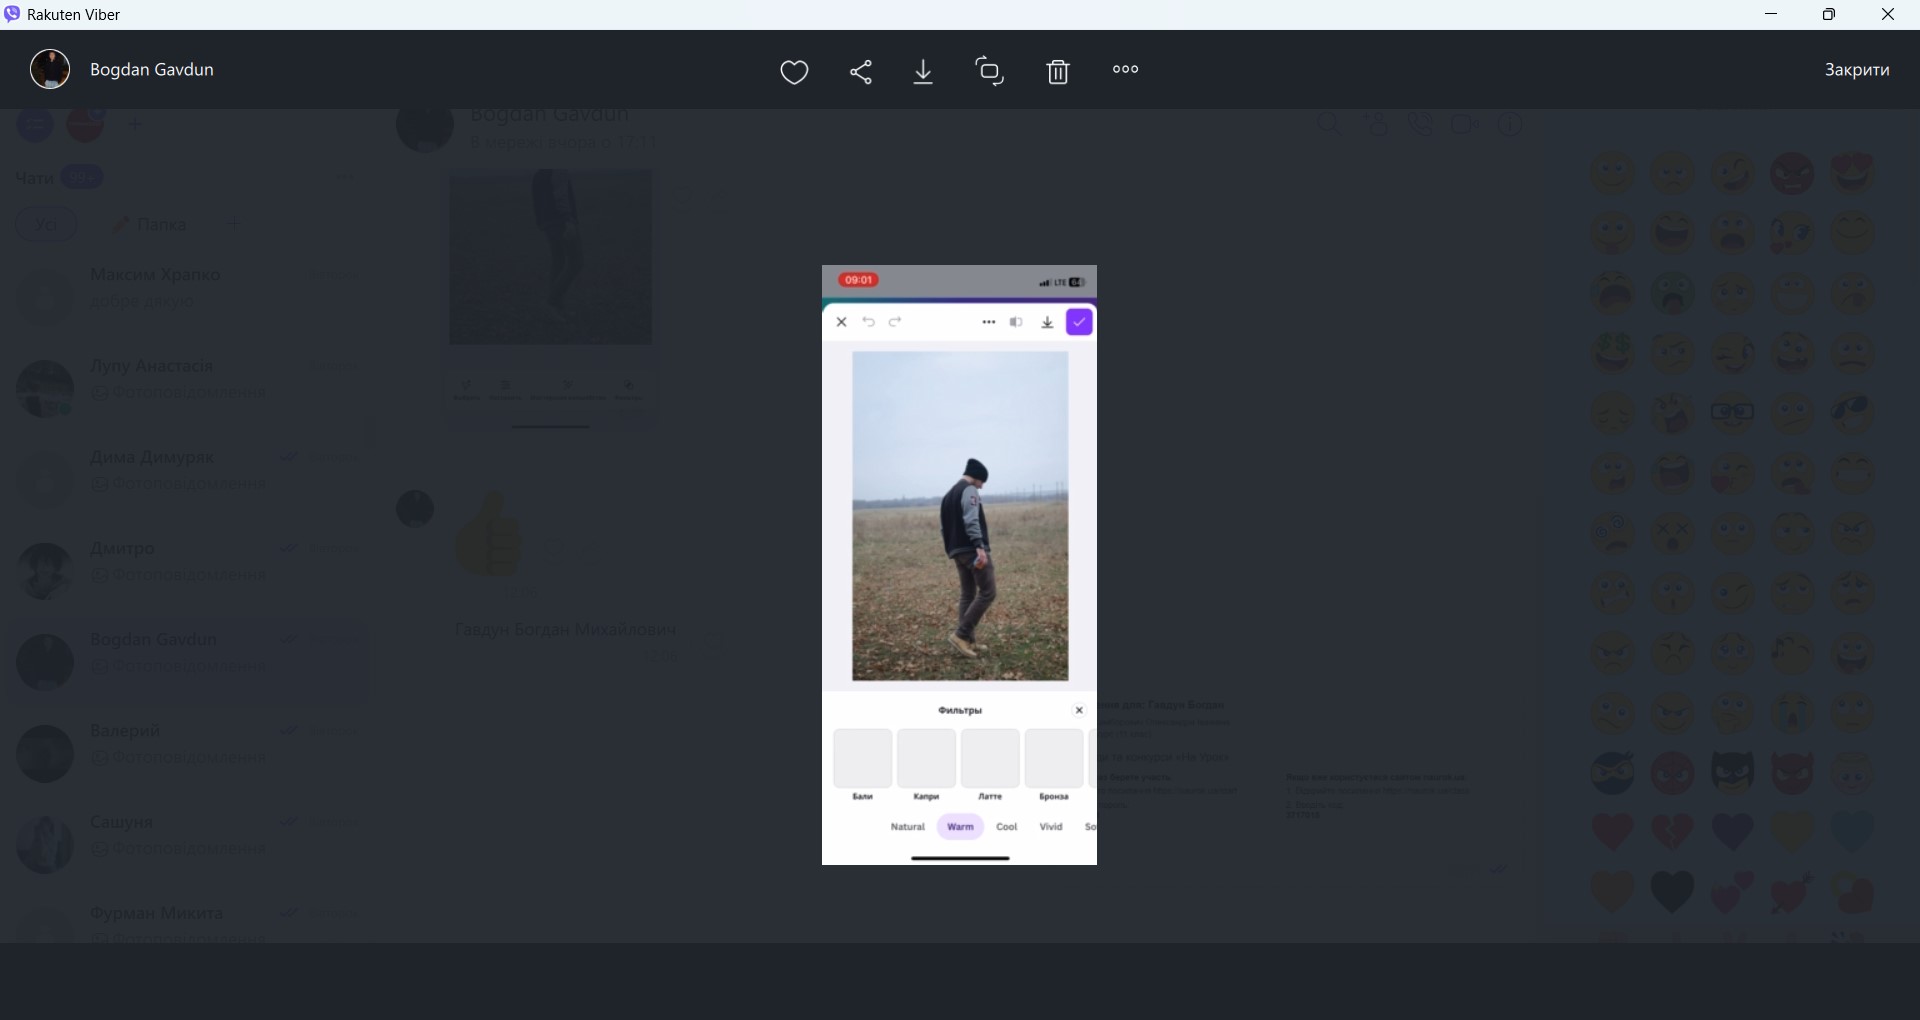
Task: Select the Усі chats filter tab
Action: 46,224
